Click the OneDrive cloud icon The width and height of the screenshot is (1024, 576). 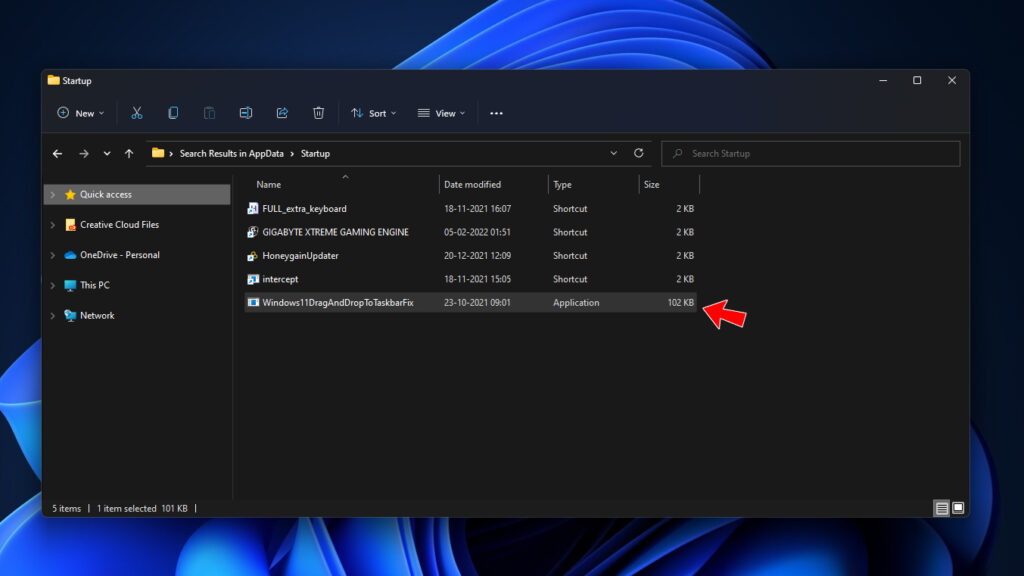[70, 255]
